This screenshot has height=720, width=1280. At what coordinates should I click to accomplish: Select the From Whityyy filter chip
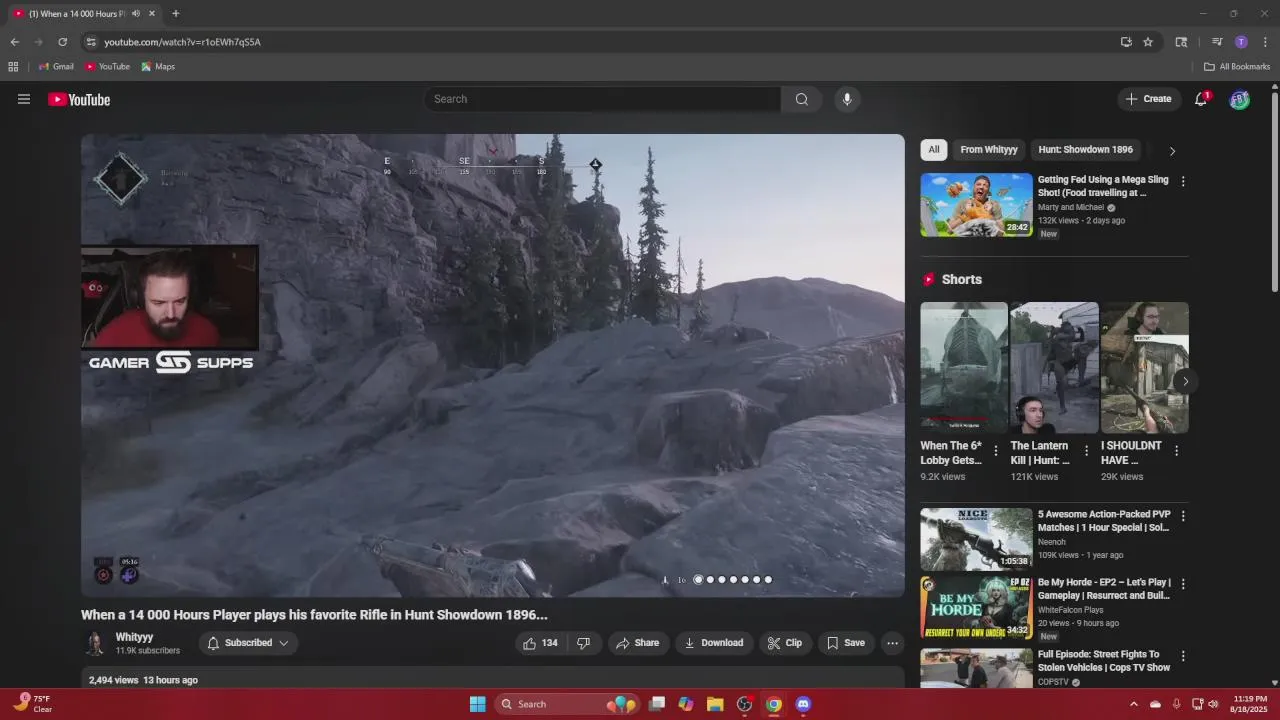[x=989, y=150]
